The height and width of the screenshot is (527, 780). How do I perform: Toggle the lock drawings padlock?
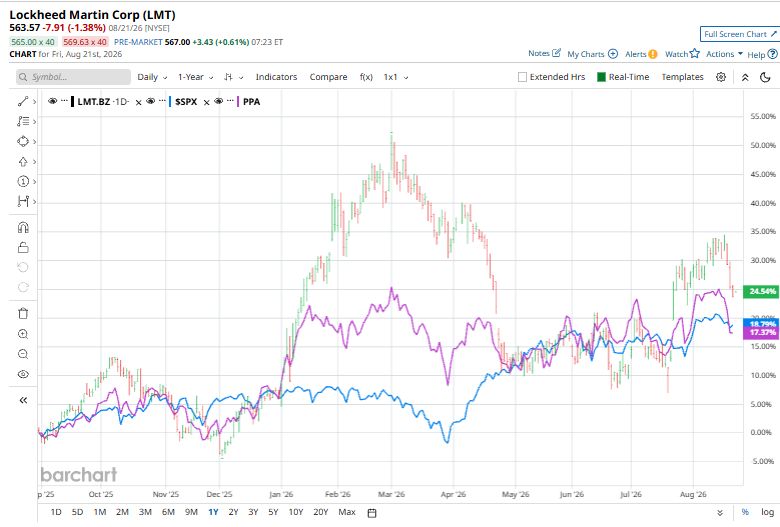23,247
